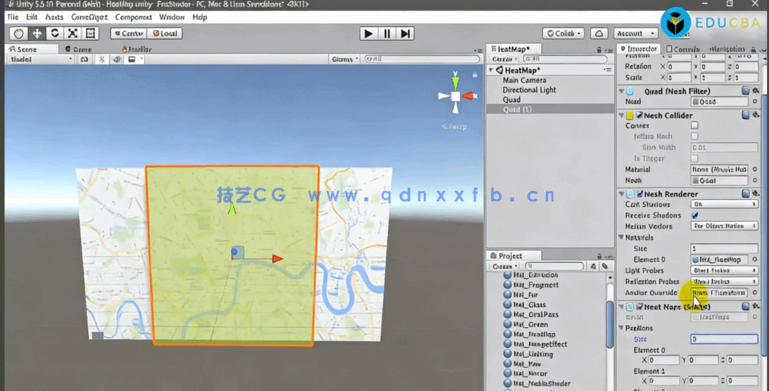Uncheck Receive Shadows checkbox
This screenshot has width=769, height=391.
[694, 215]
